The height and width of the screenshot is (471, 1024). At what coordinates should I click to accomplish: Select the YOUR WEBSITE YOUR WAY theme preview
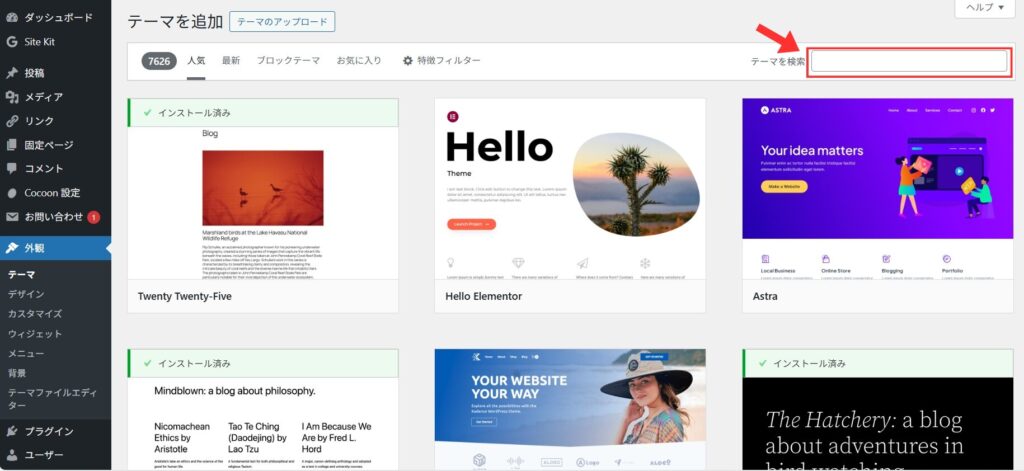tap(570, 410)
